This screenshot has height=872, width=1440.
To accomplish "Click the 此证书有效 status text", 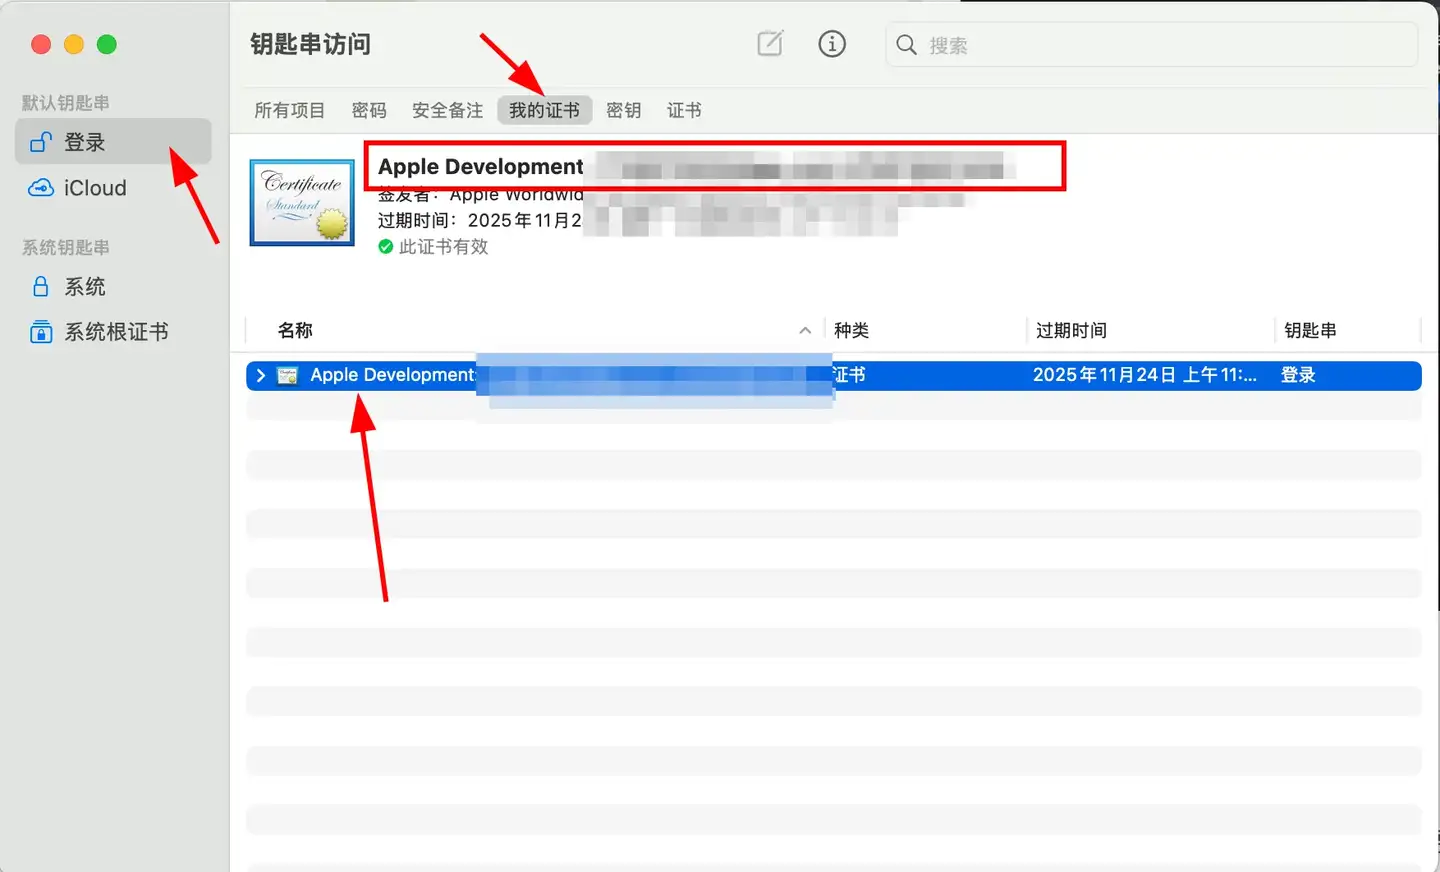I will point(443,247).
